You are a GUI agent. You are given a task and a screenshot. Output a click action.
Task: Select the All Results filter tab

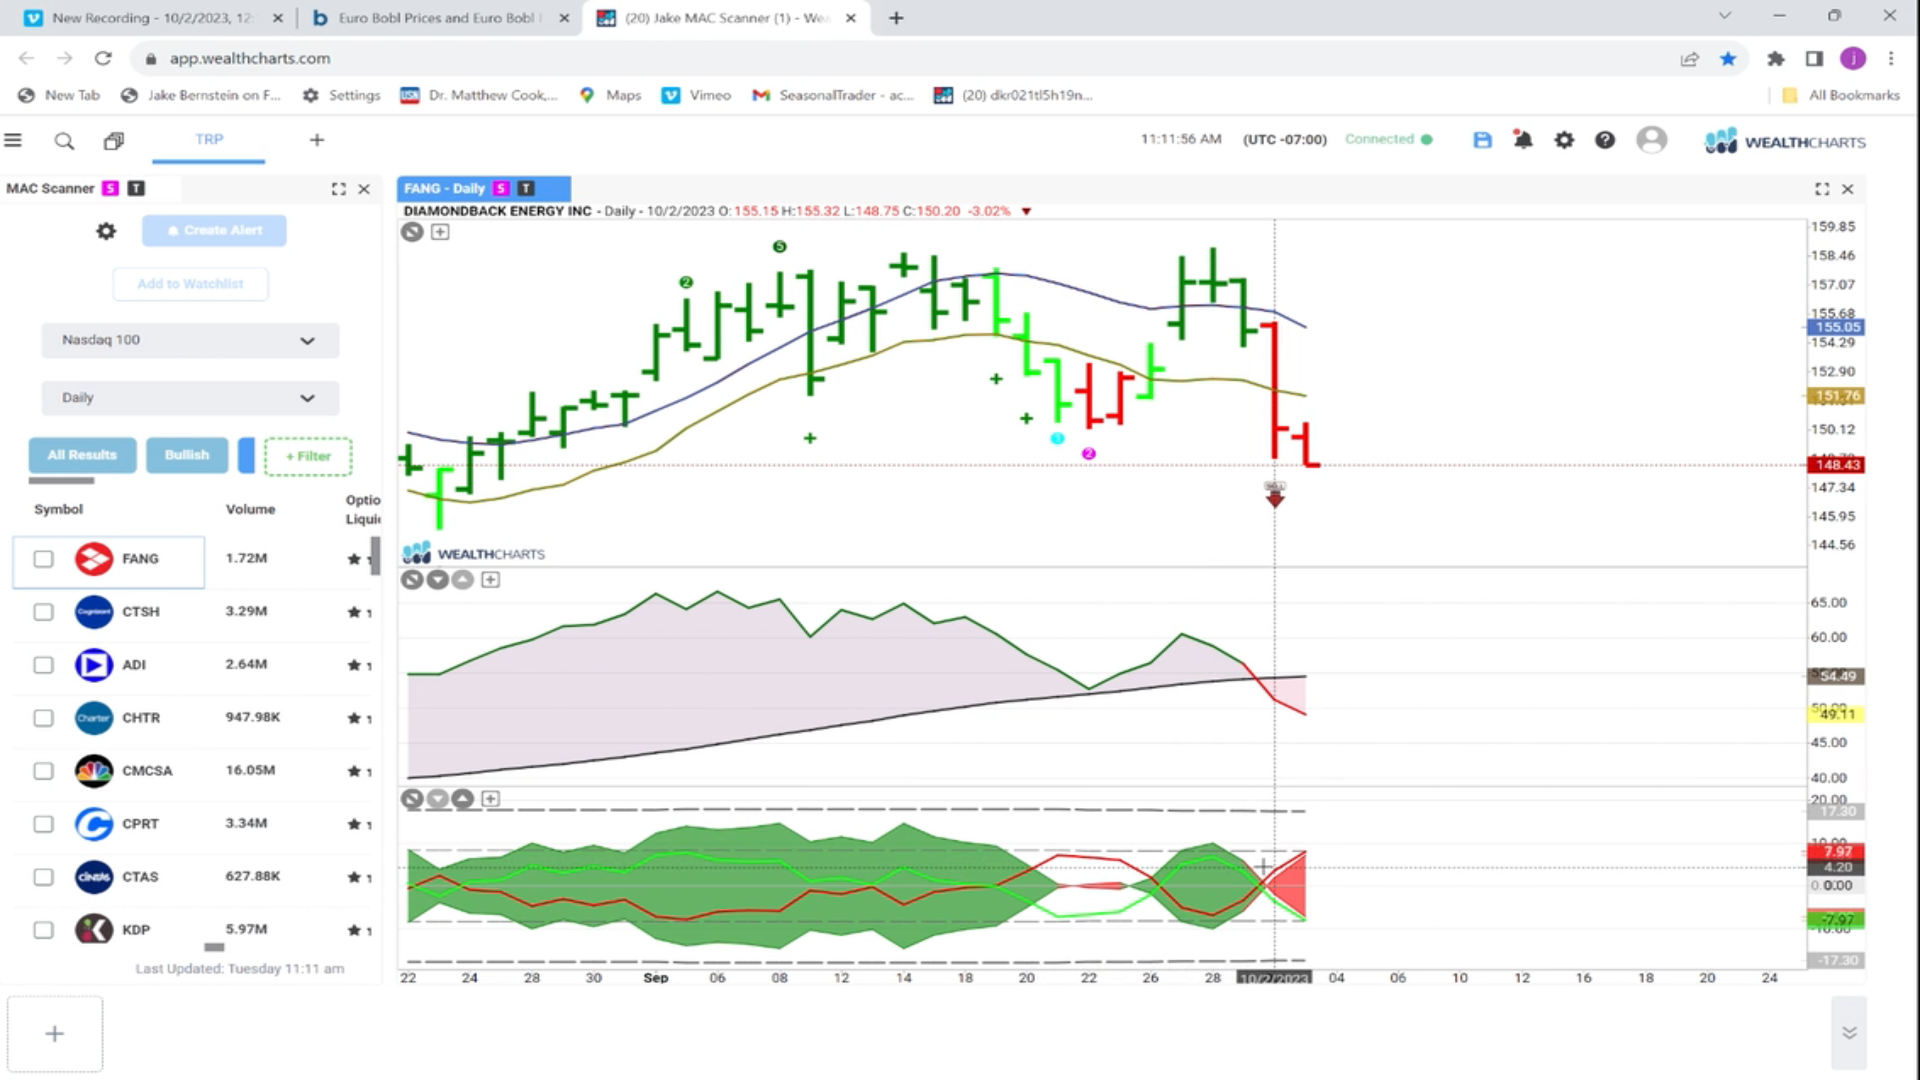point(82,455)
